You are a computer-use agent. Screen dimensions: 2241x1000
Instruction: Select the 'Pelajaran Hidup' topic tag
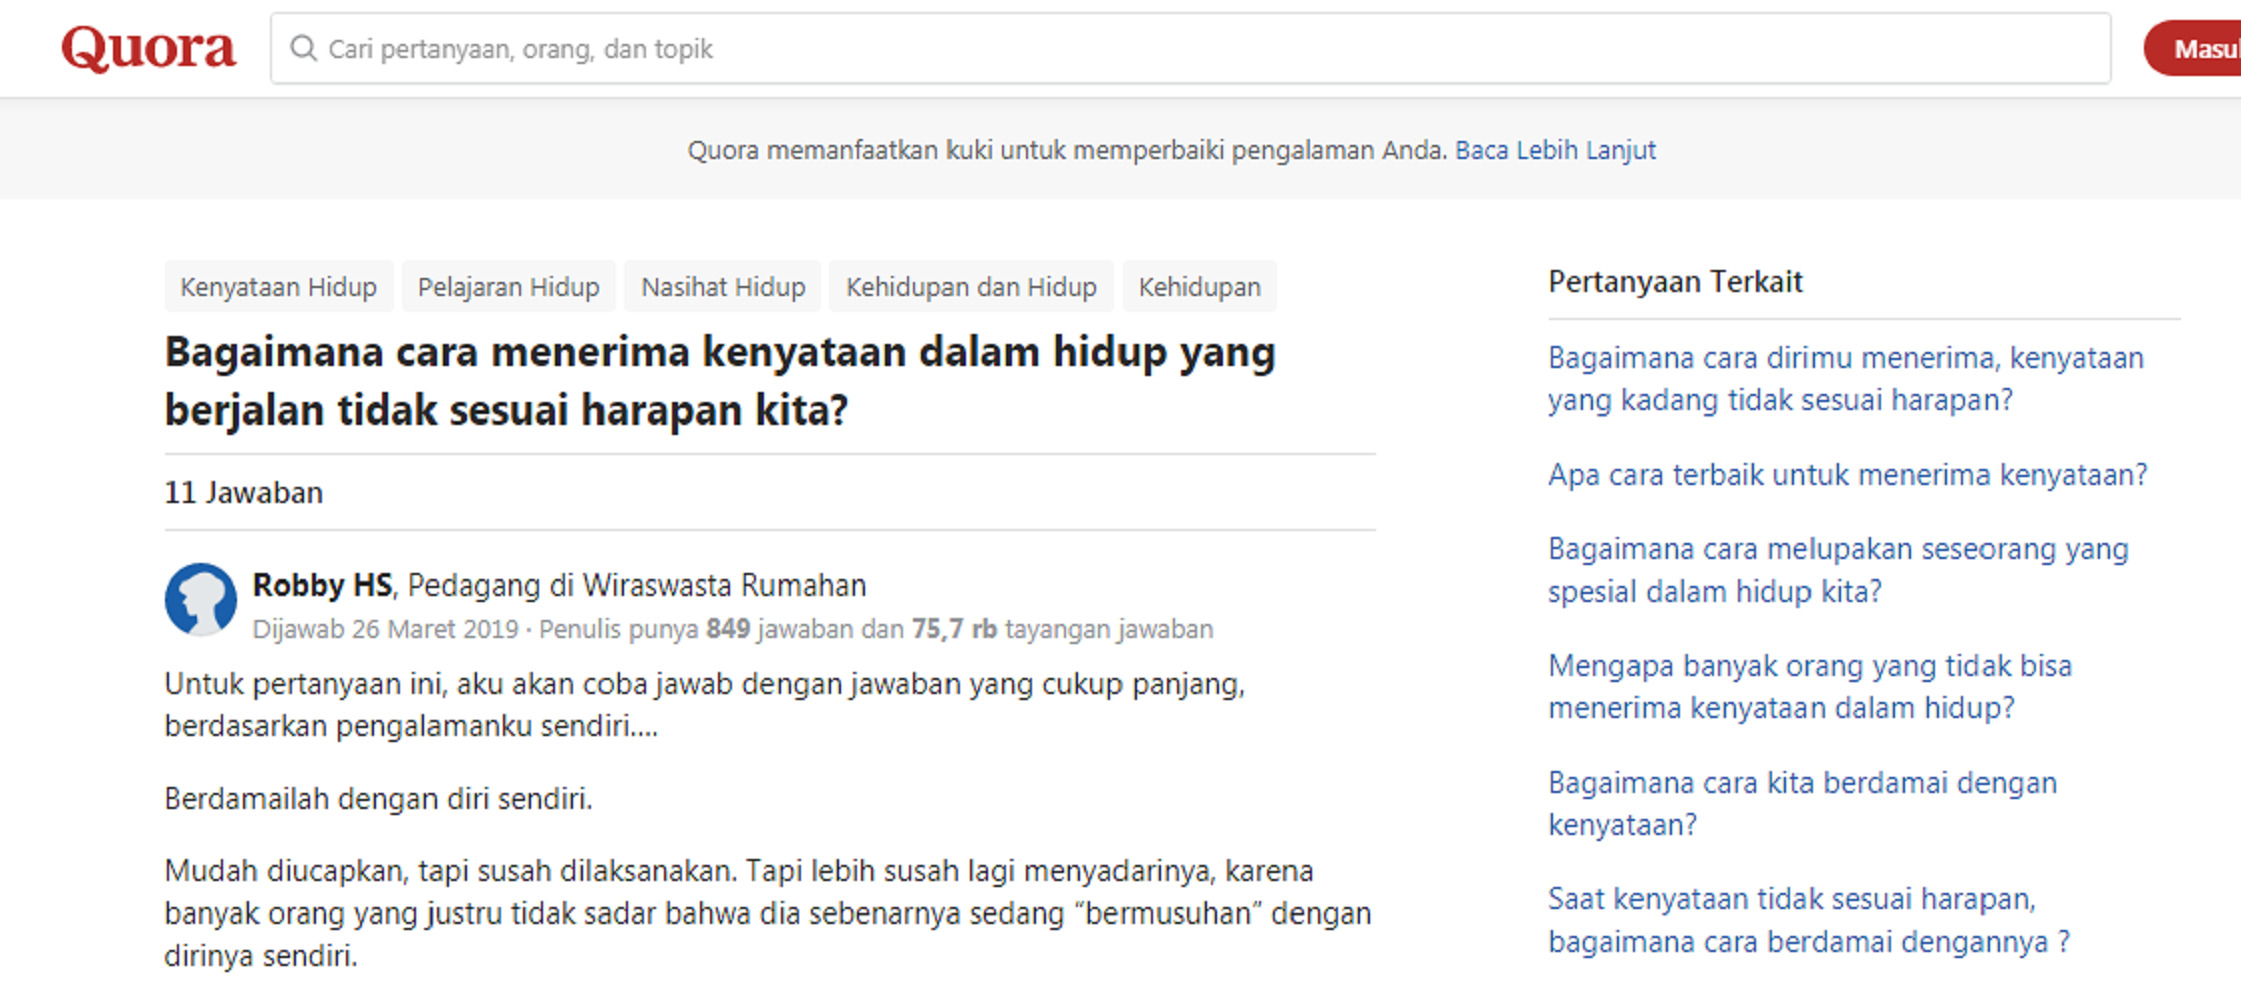pos(508,287)
